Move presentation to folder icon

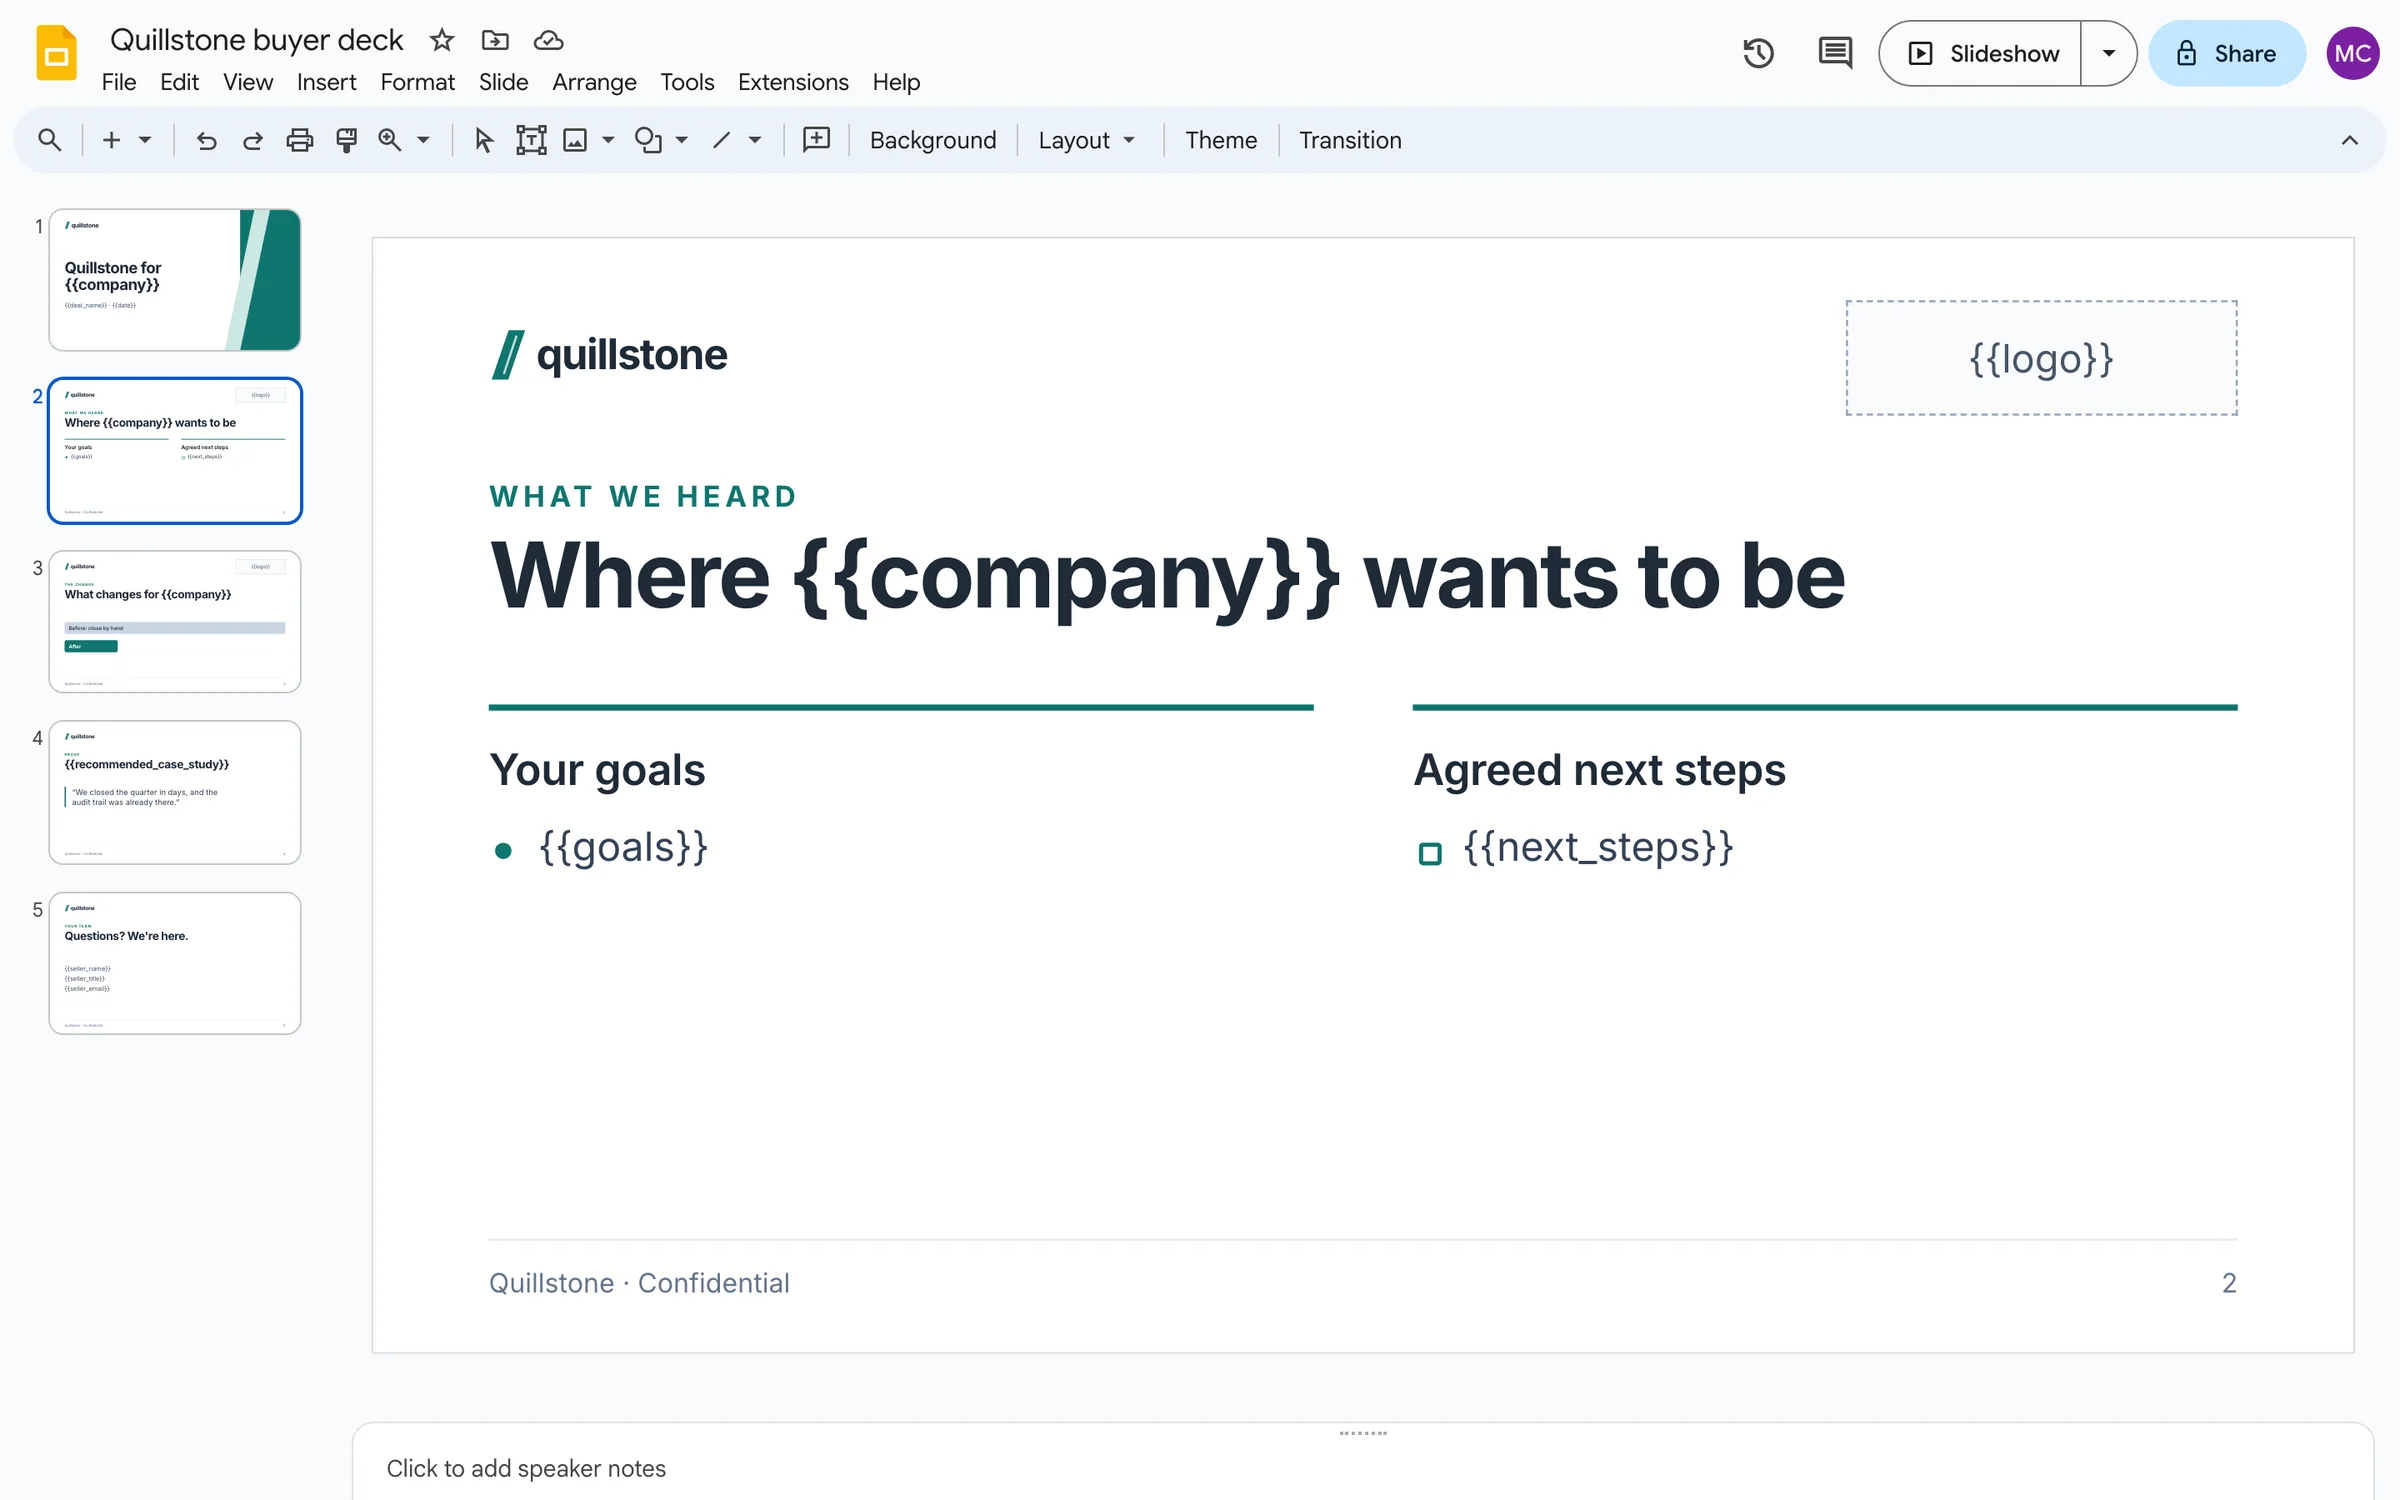[x=495, y=40]
